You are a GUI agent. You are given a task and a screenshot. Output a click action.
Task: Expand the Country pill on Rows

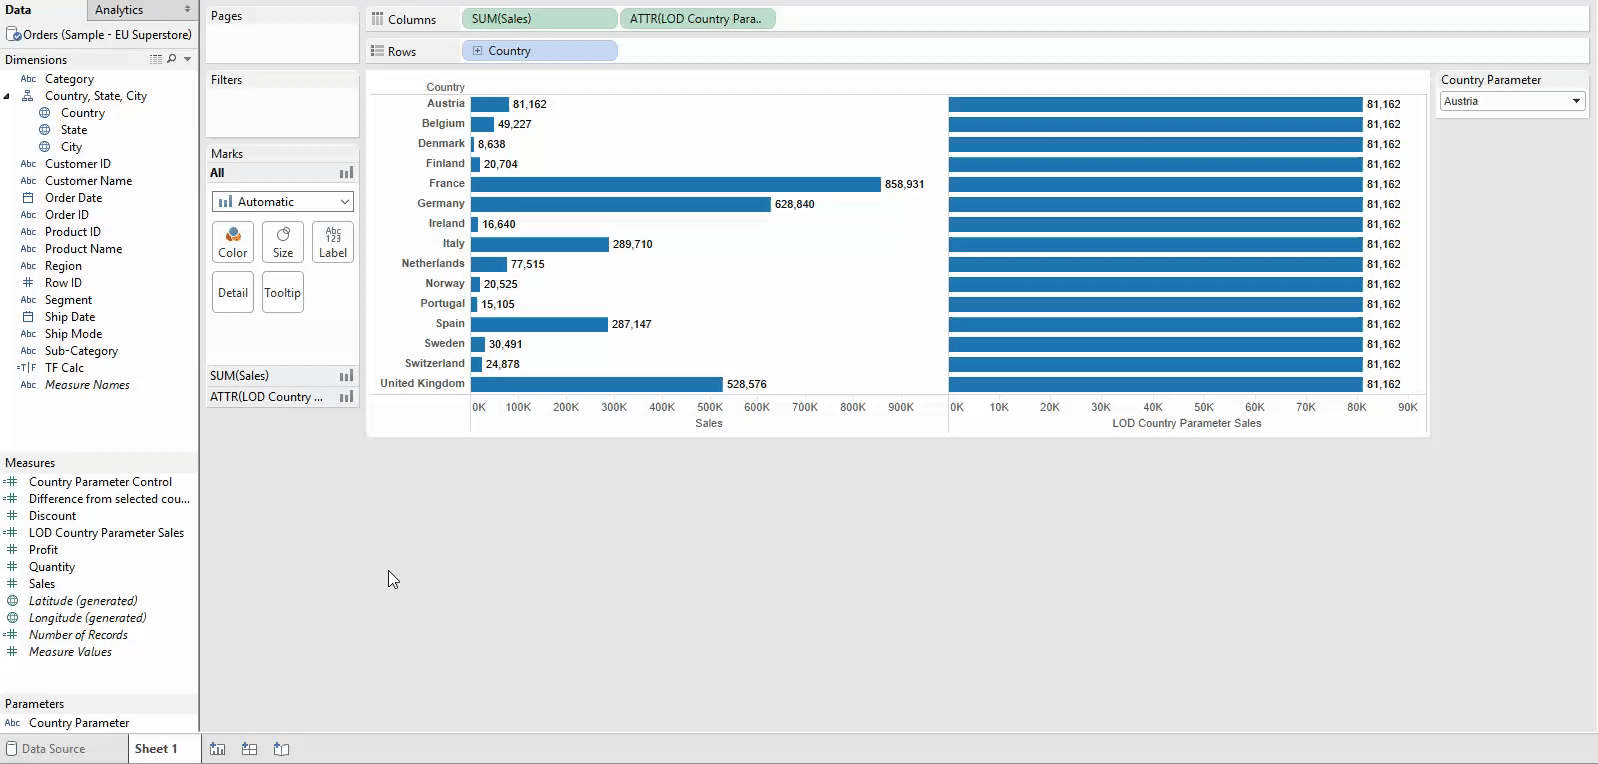tap(477, 51)
